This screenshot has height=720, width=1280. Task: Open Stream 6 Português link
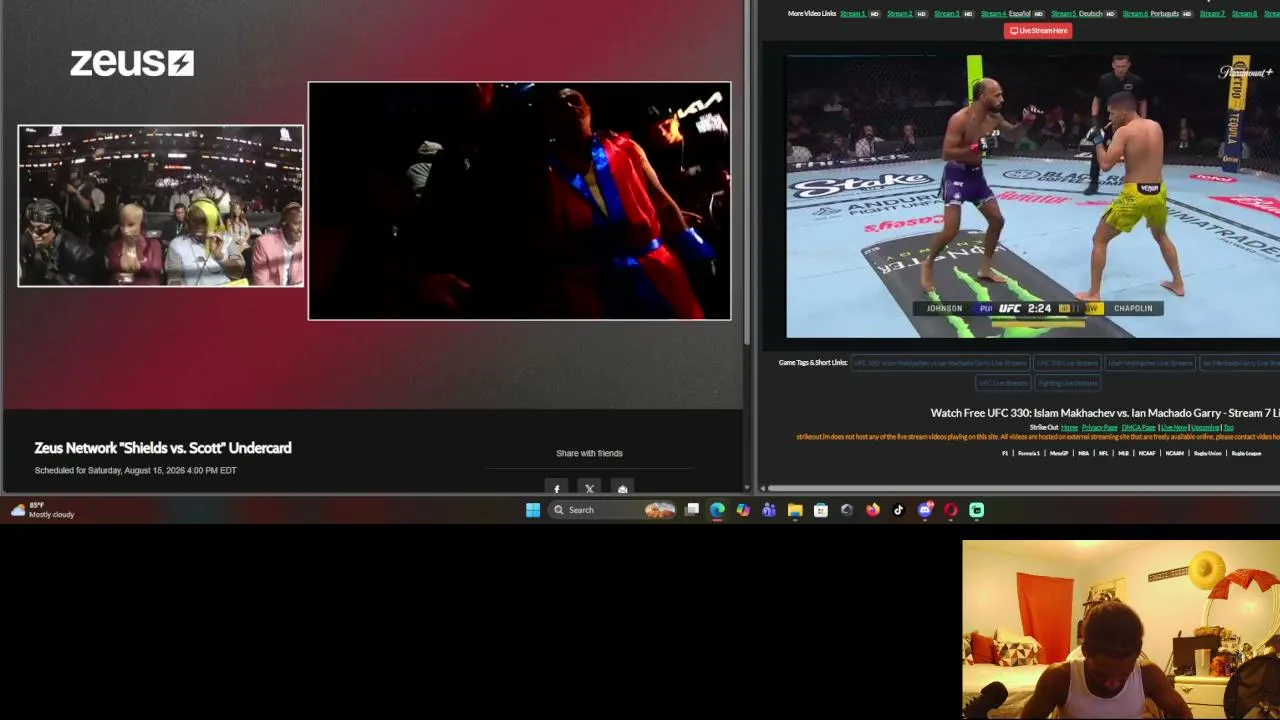click(x=1151, y=14)
